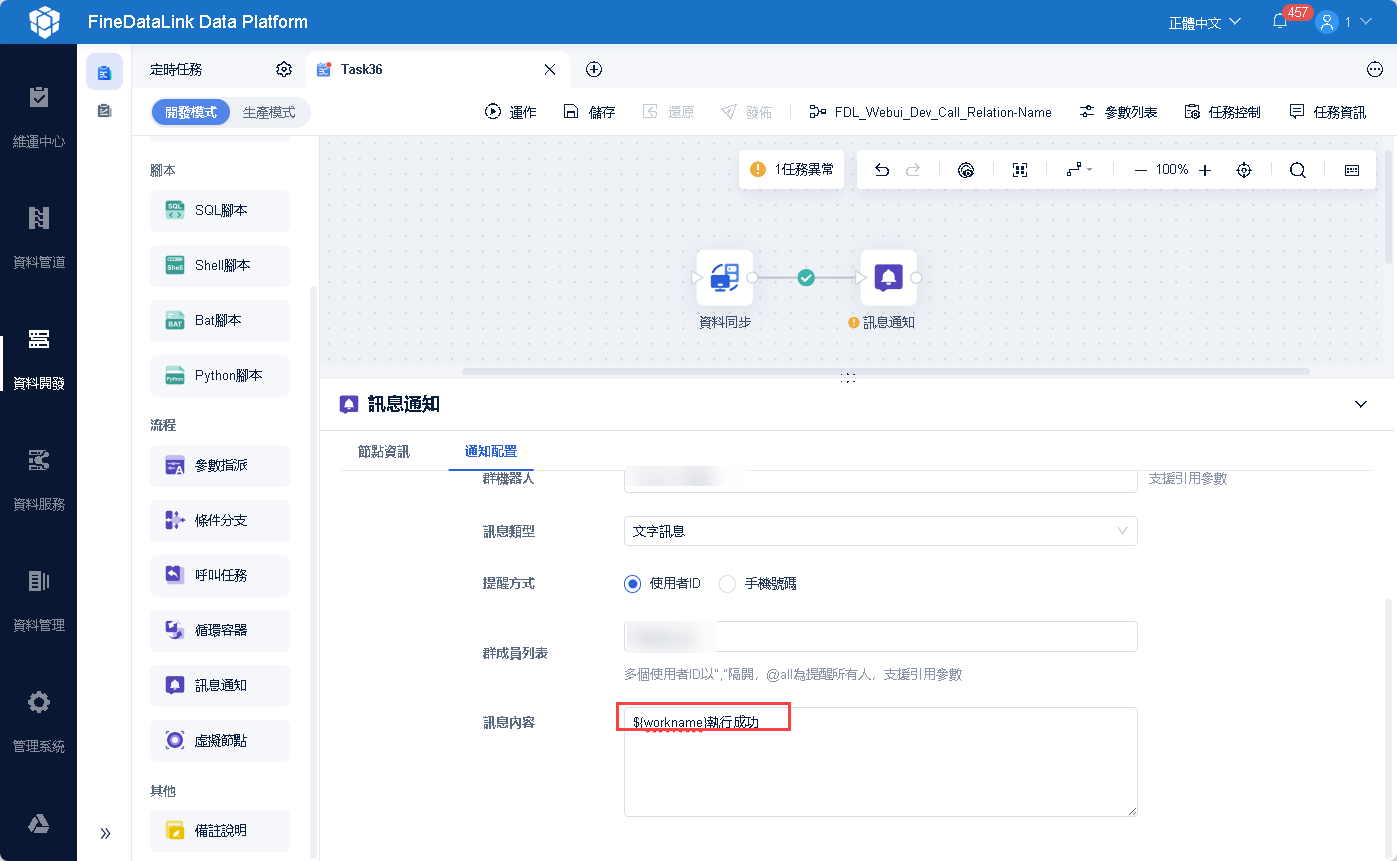Expand the sidebar with the double-arrow icon

[x=105, y=833]
